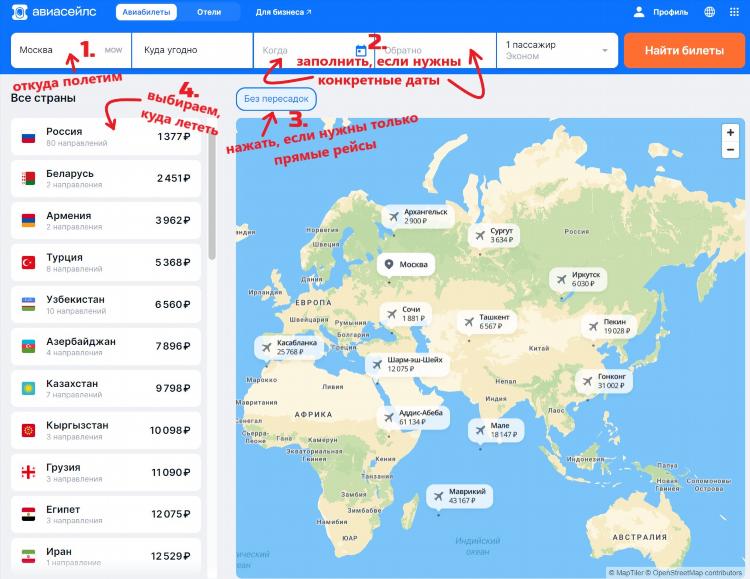Click the Куда угодно destination field
The image size is (750, 579).
coord(192,50)
